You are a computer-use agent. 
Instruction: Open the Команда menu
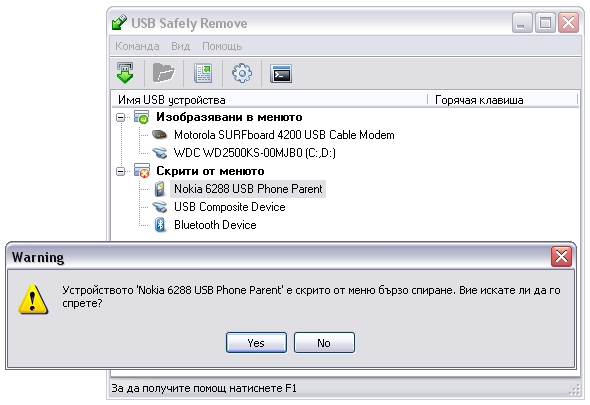coord(137,46)
